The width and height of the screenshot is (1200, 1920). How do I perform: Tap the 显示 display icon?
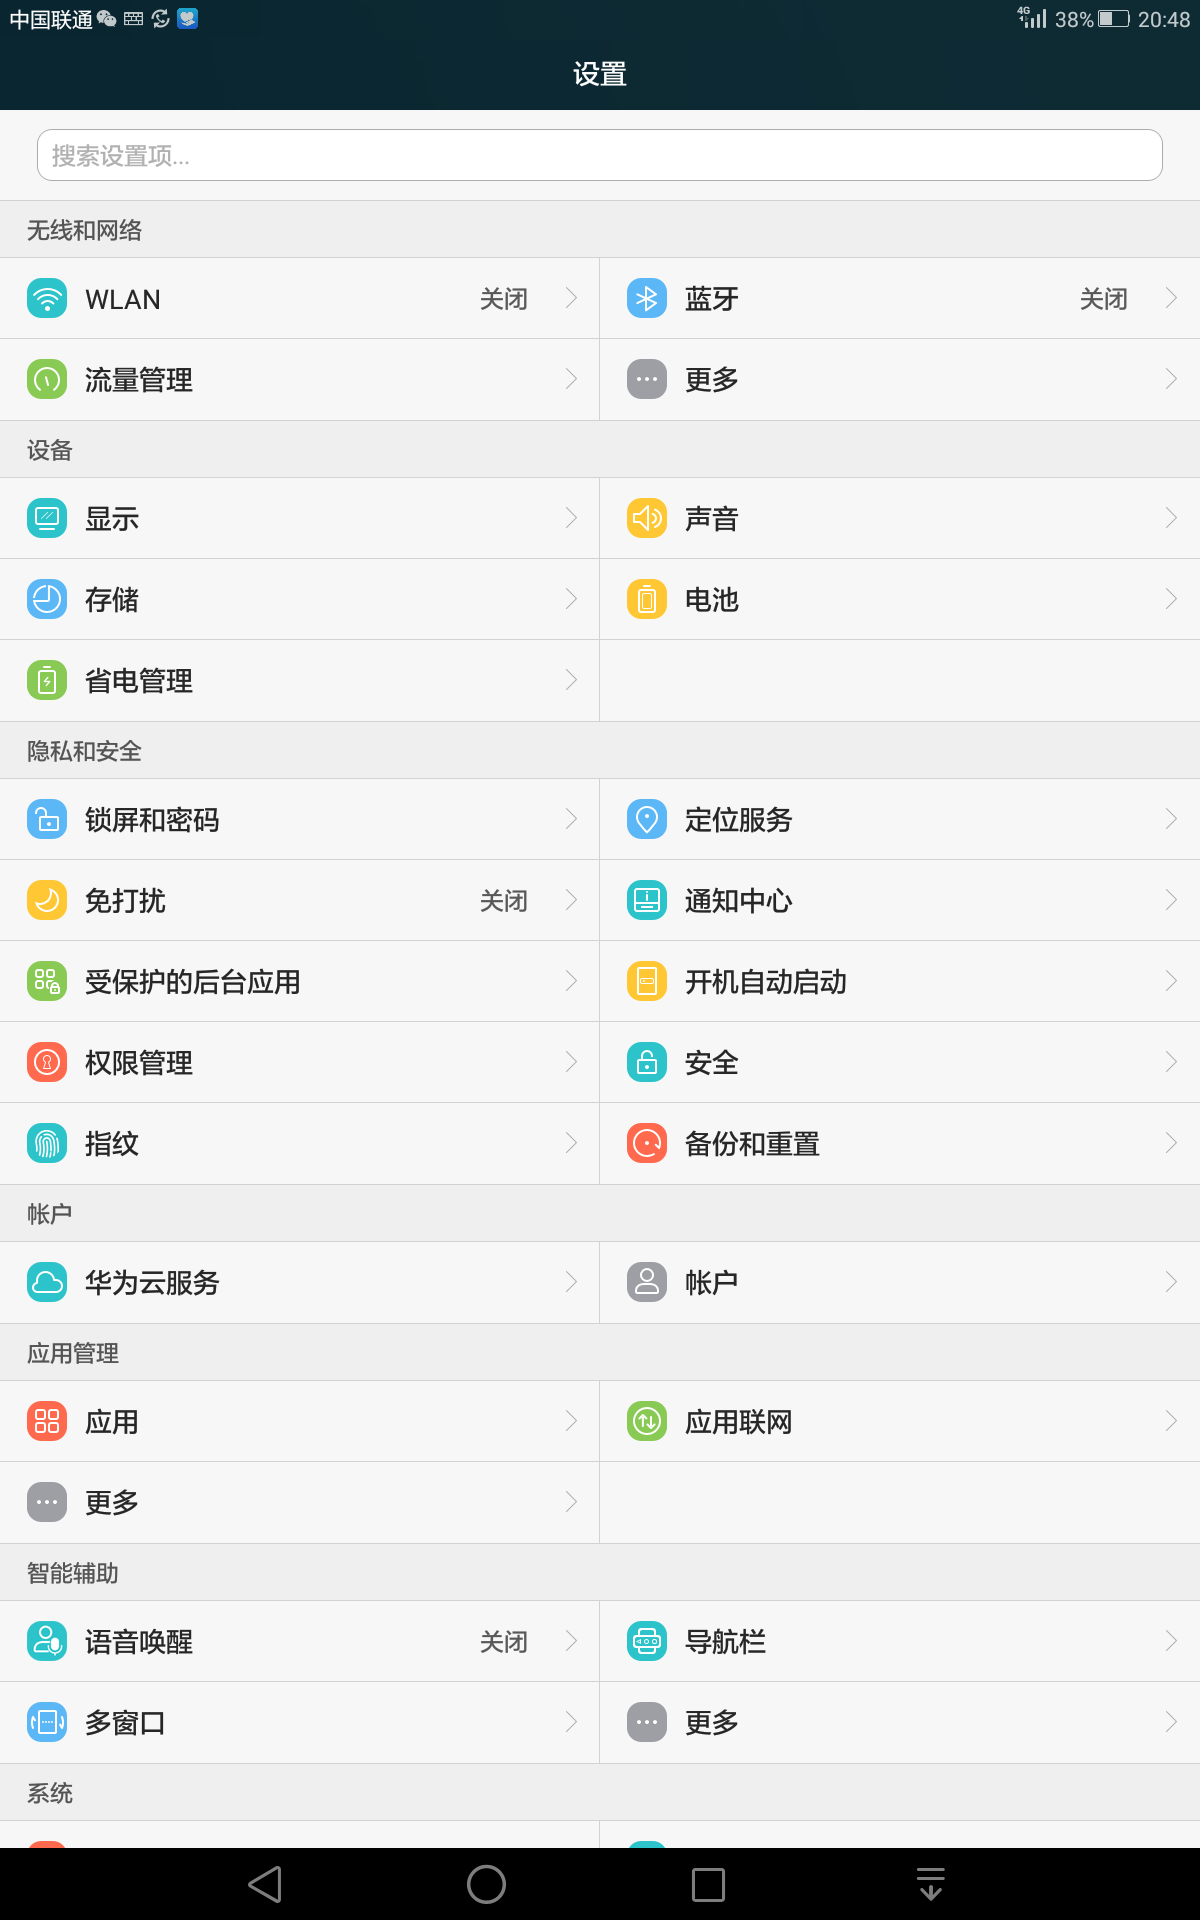47,518
